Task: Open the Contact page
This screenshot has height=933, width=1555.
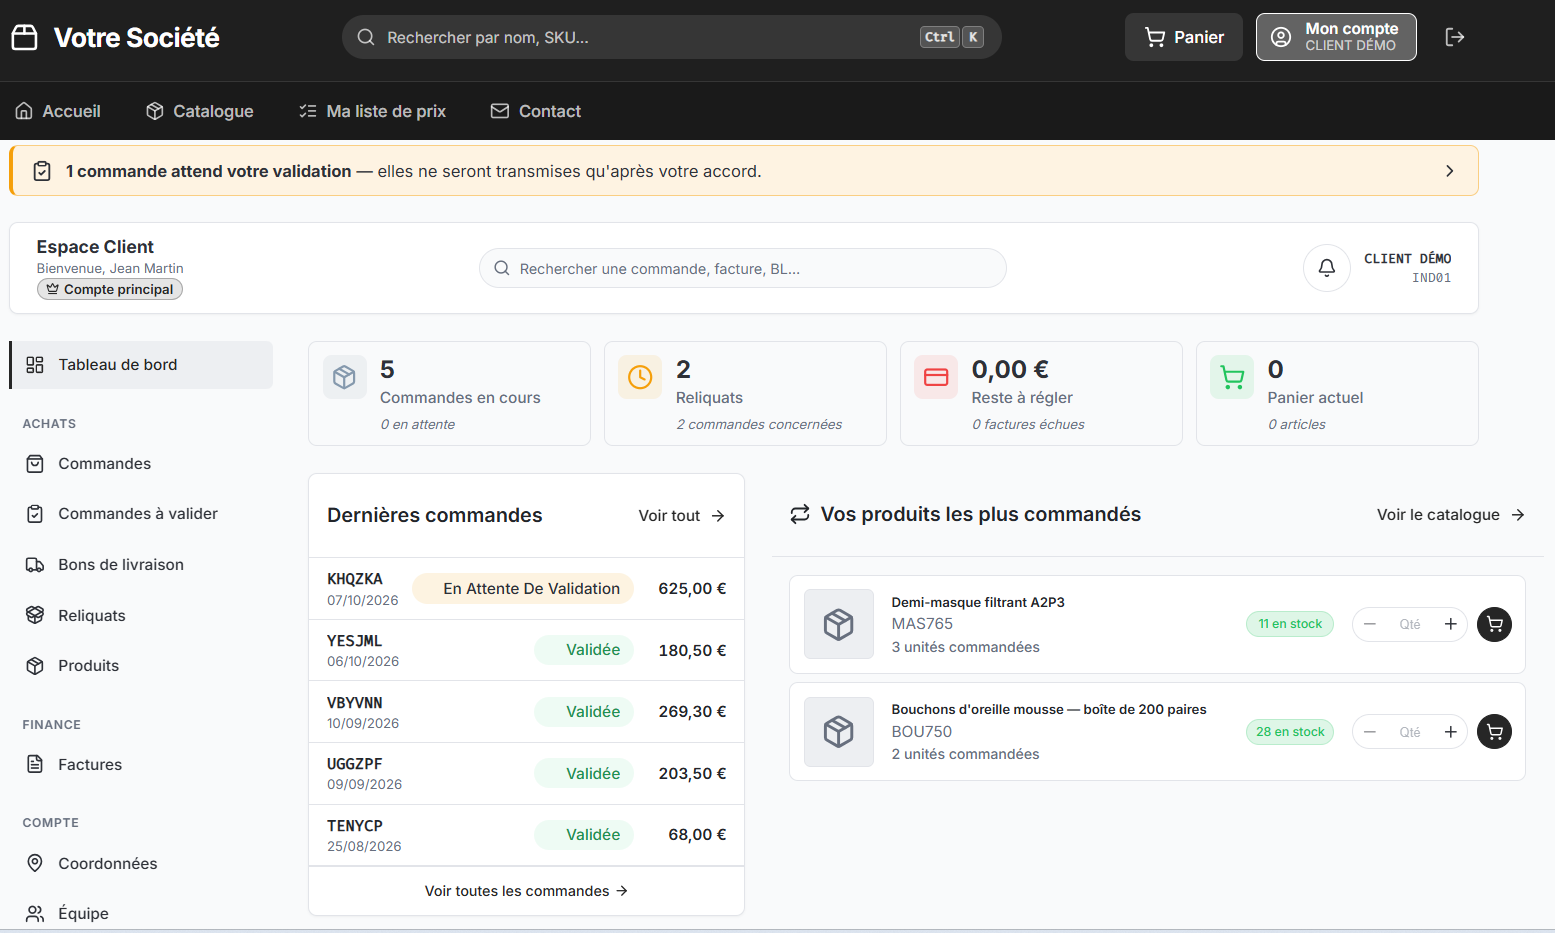Action: 536,111
